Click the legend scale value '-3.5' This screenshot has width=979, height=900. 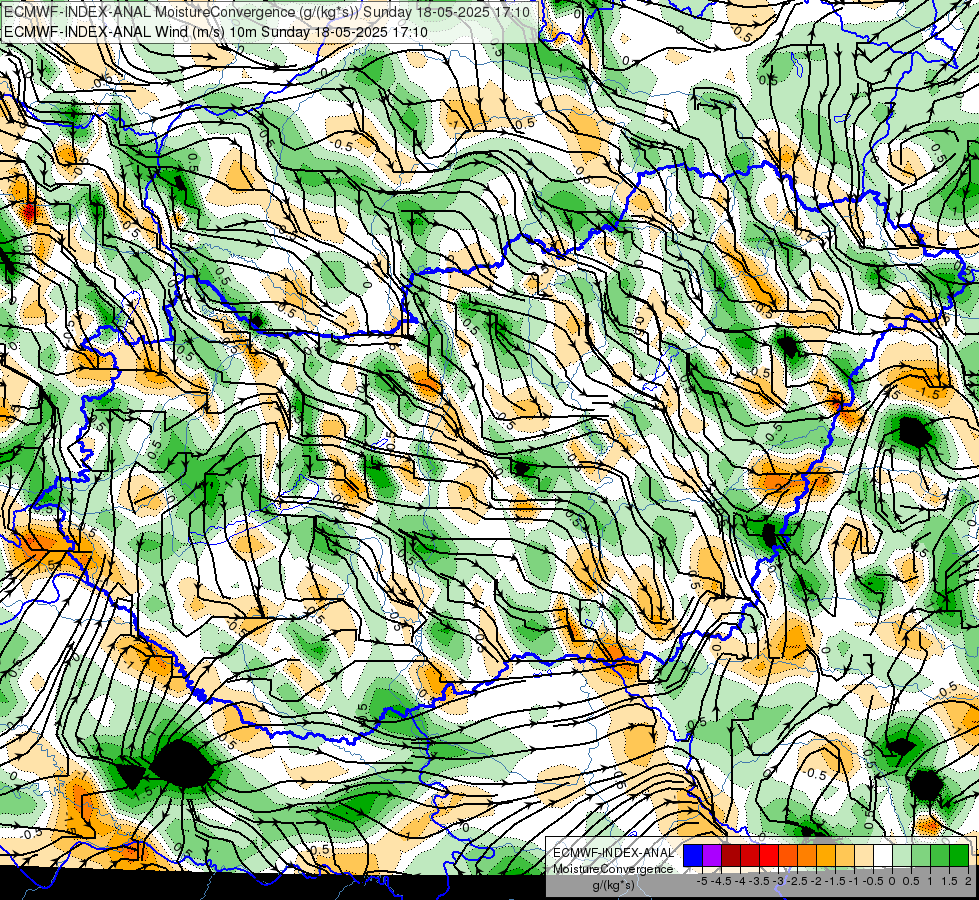[759, 881]
